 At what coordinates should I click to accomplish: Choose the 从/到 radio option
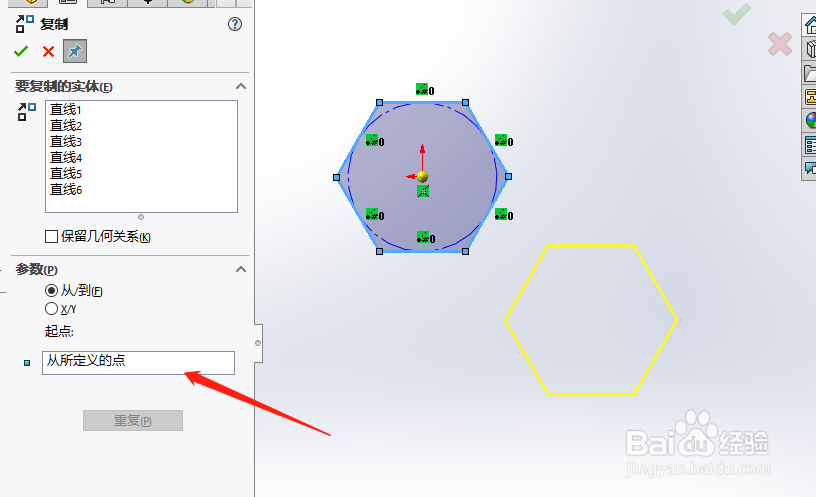pos(51,290)
